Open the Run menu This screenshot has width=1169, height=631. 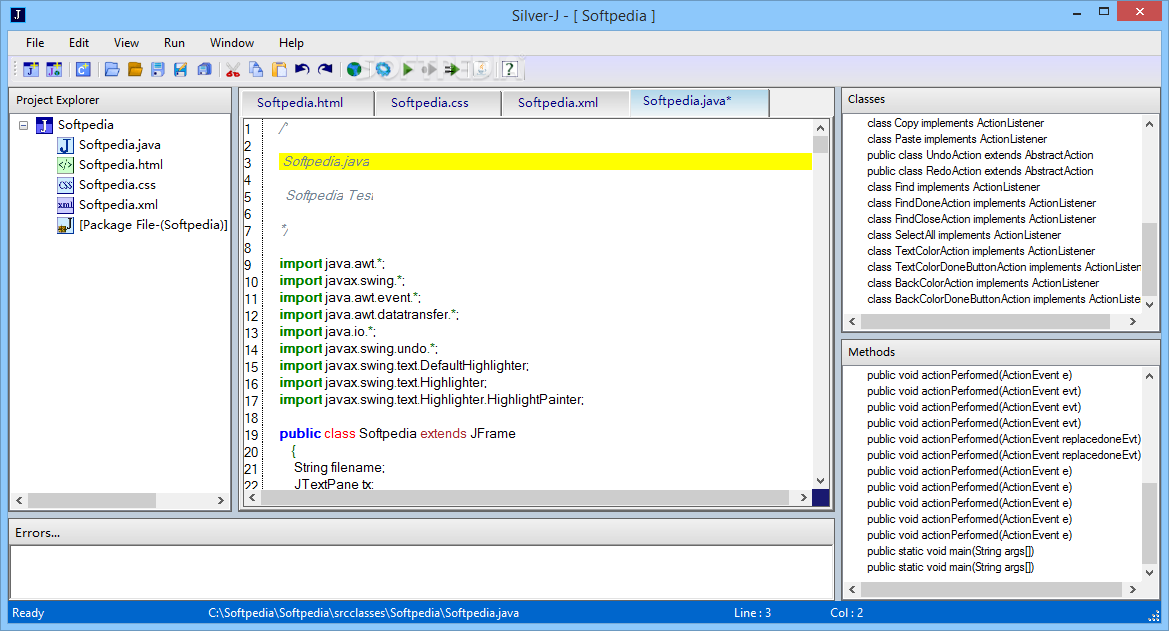click(174, 43)
